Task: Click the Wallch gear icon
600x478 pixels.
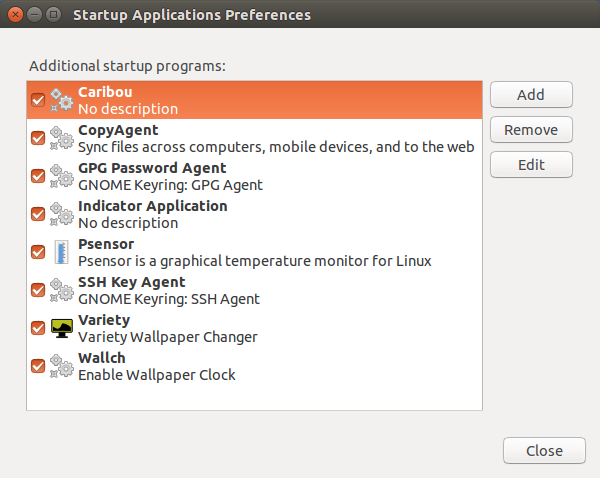Action: [x=61, y=366]
